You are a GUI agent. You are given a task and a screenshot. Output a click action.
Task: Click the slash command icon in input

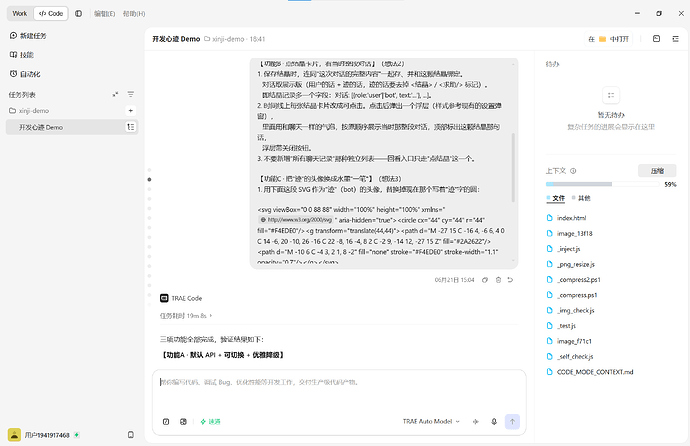tap(166, 421)
